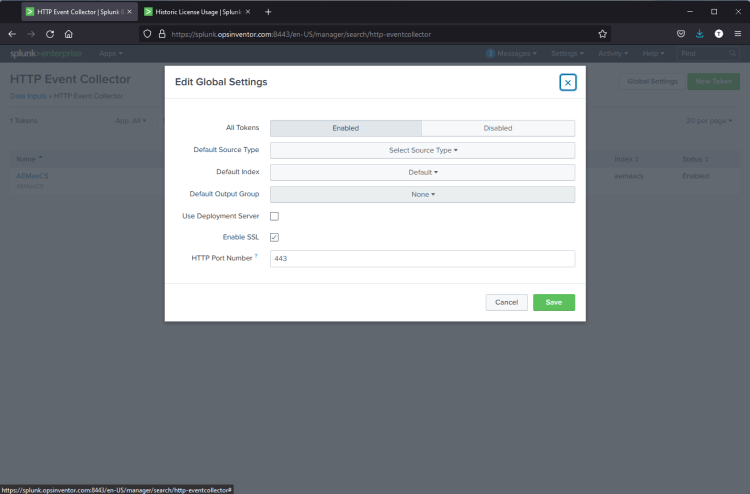Go forward in browser history
The image size is (750, 494).
tap(31, 34)
